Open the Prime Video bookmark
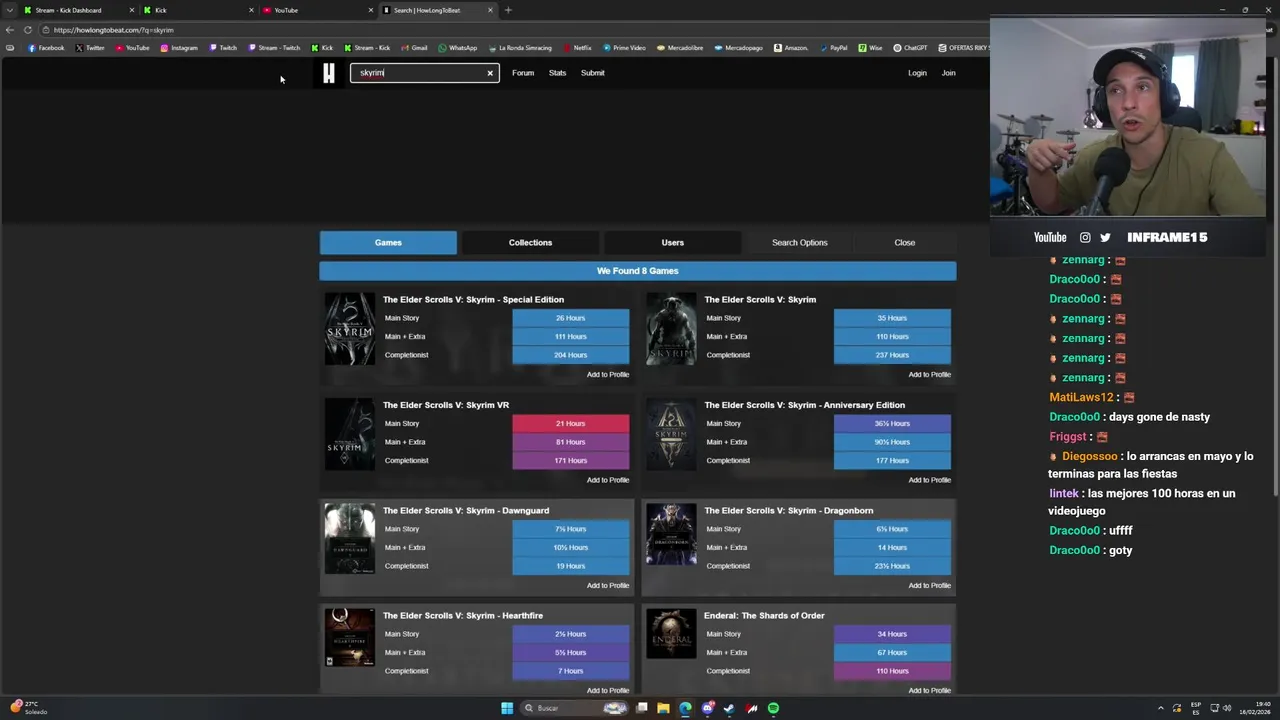The image size is (1280, 720). (624, 48)
